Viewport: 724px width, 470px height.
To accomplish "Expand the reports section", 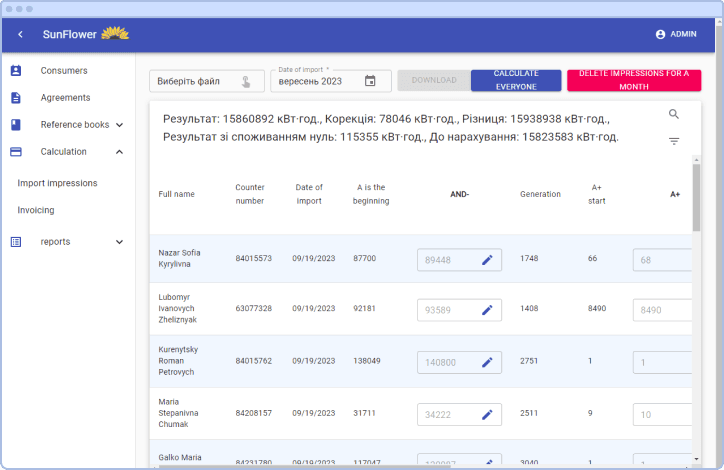I will 119,242.
